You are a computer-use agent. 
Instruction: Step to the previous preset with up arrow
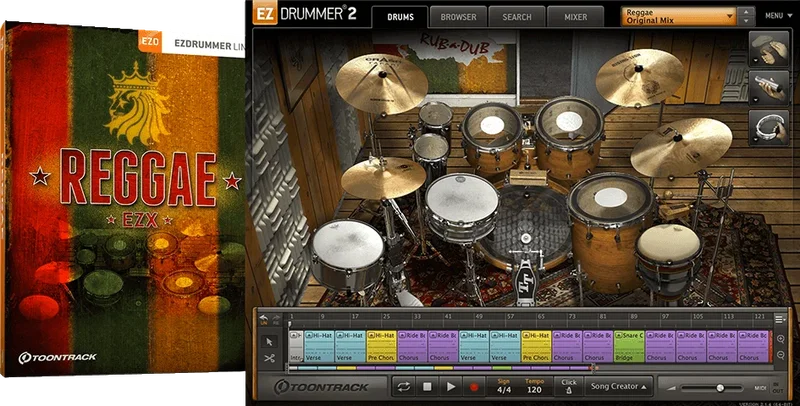[x=746, y=11]
